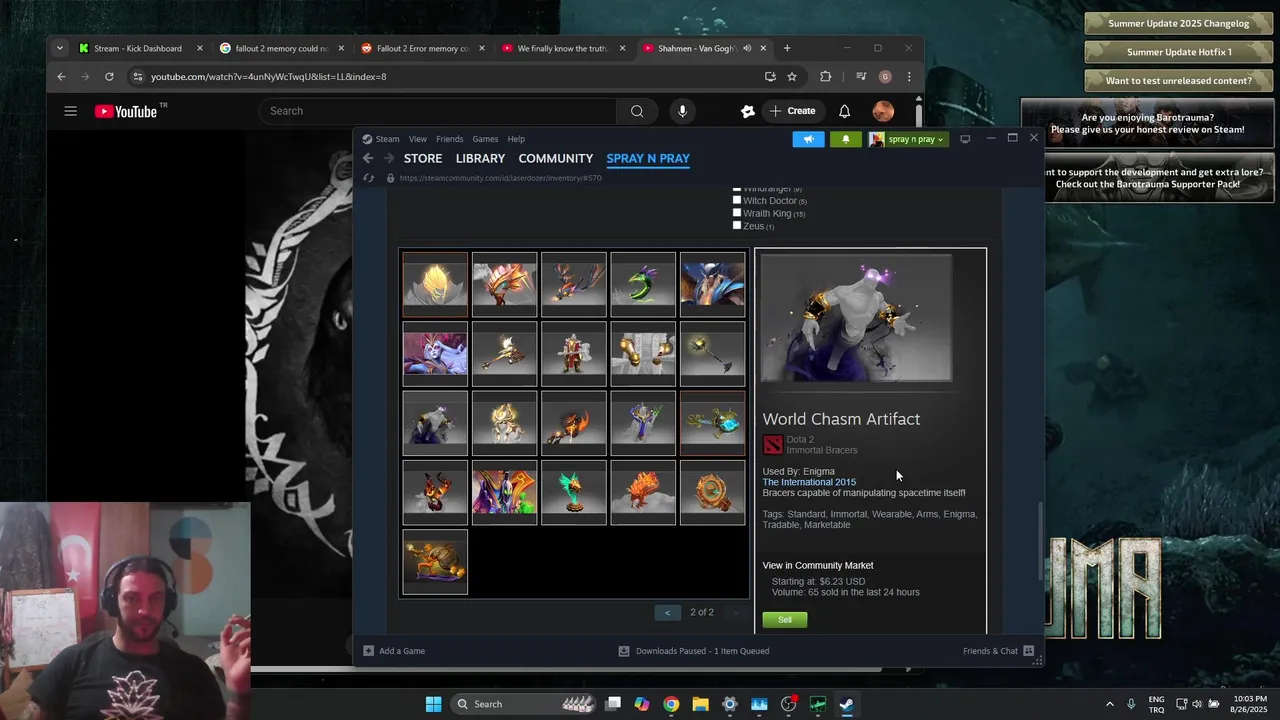Click the YouTube logo
Viewport: 1280px width, 720px height.
click(126, 111)
